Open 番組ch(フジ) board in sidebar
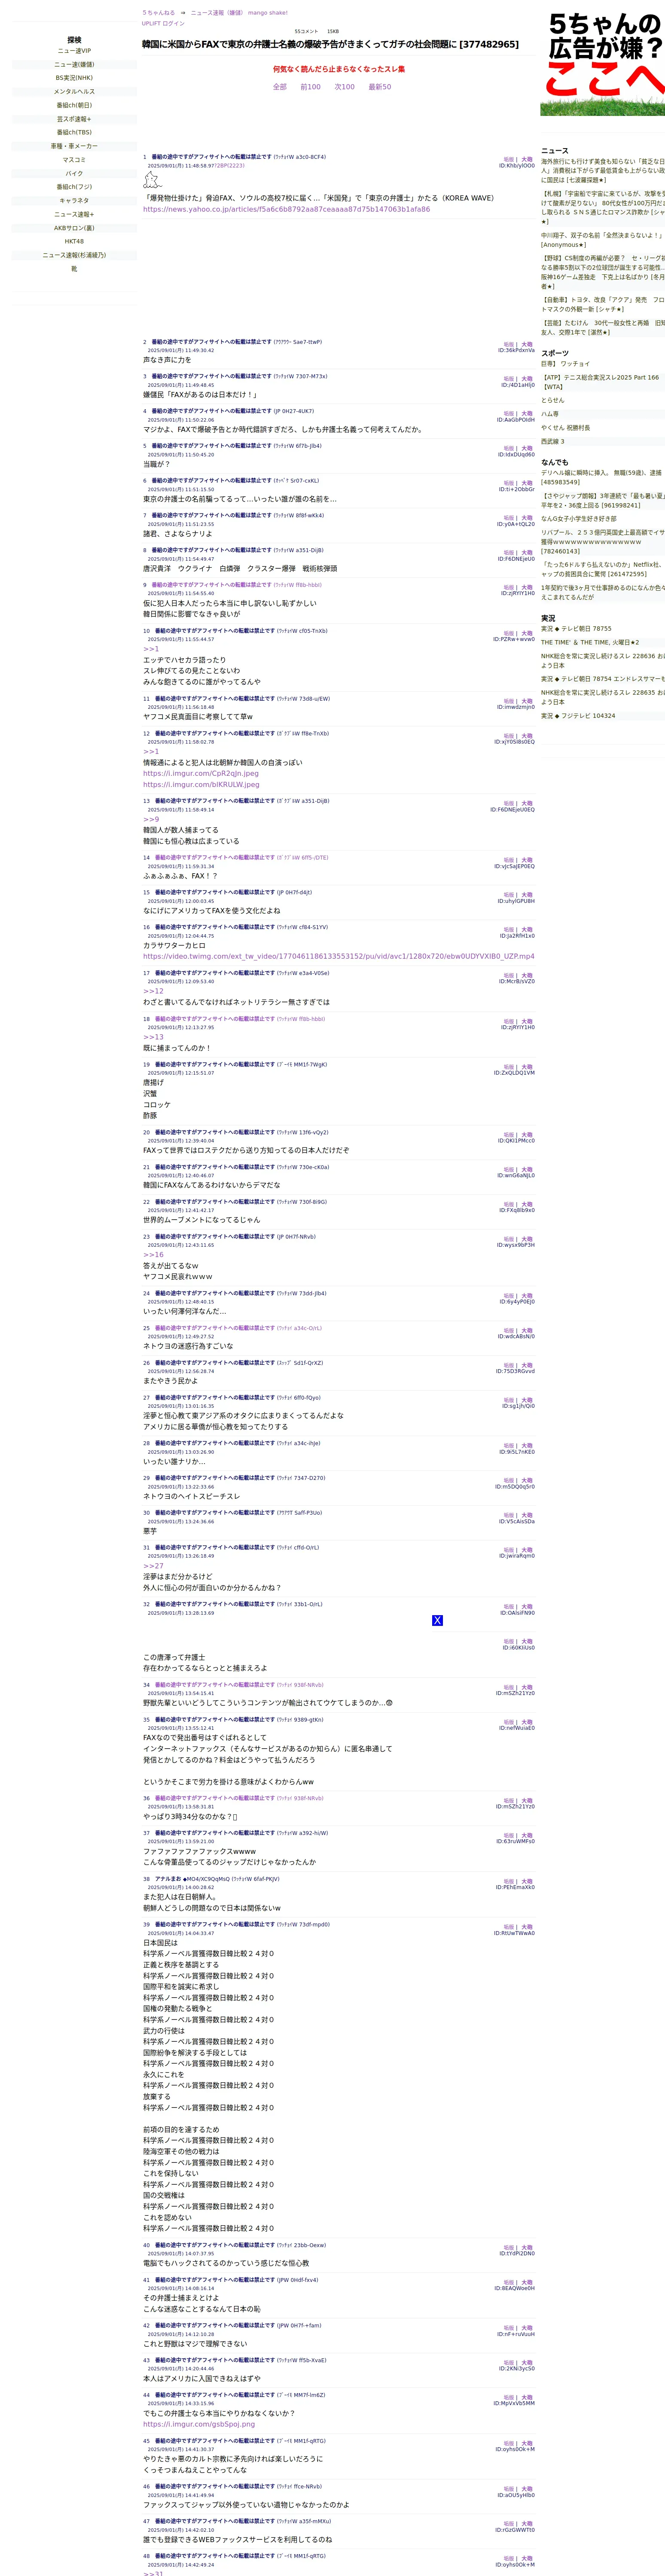Screen dimensions: 665x2576 point(74,187)
